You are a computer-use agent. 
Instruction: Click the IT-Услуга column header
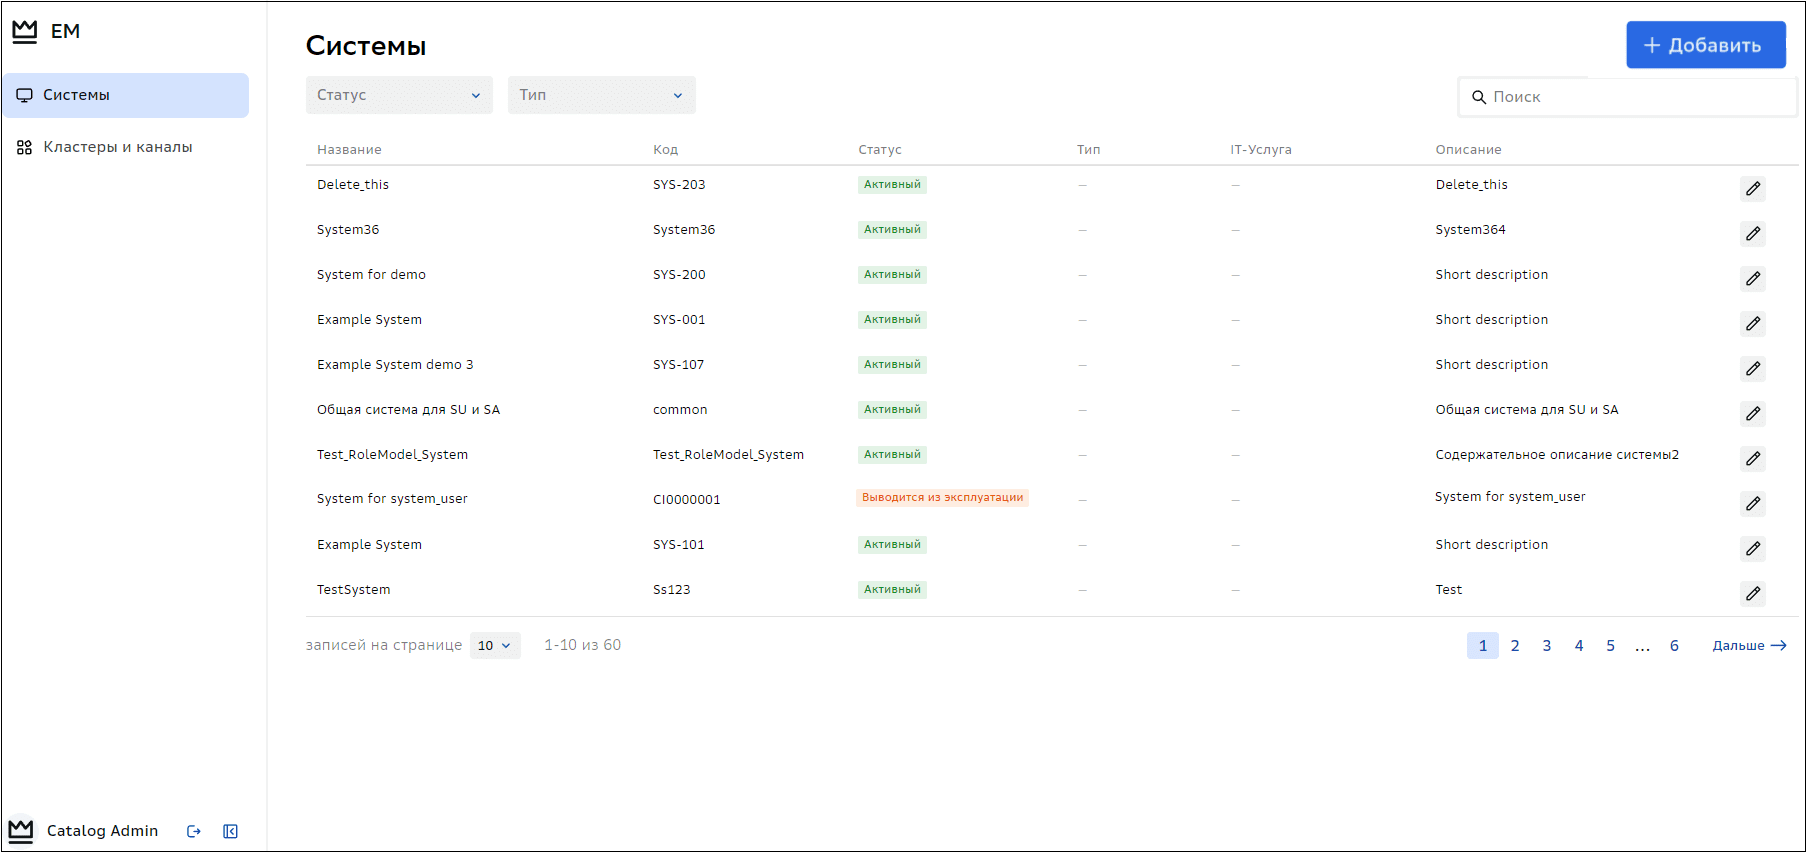click(1261, 150)
